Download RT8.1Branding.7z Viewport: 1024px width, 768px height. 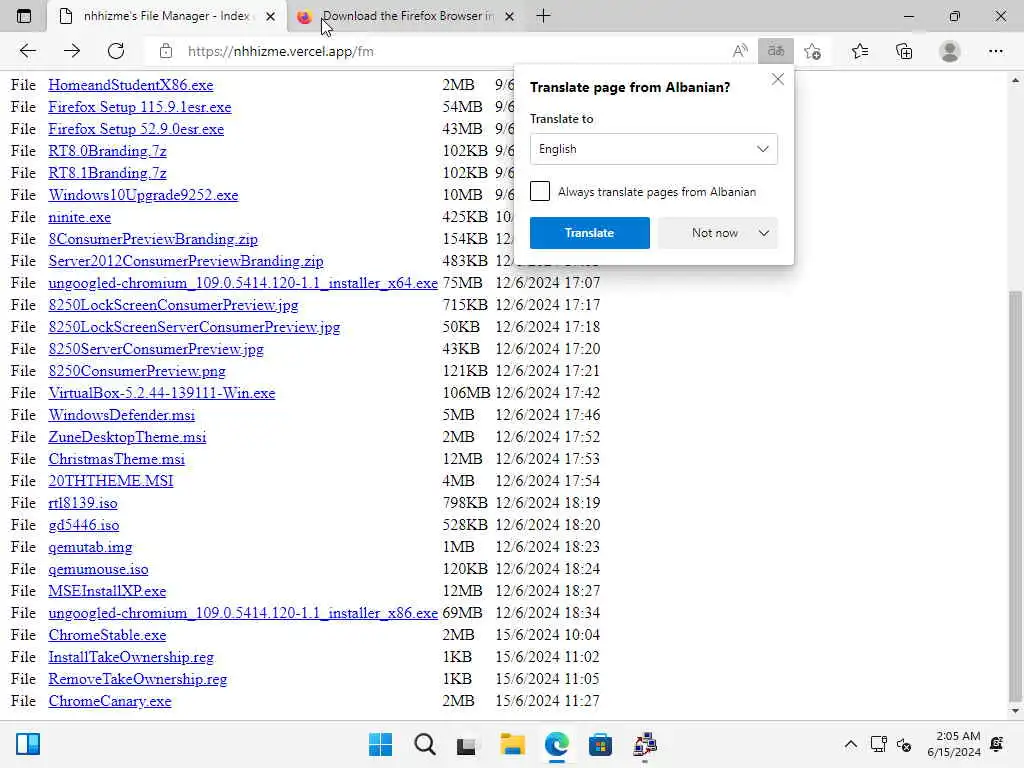[x=107, y=173]
